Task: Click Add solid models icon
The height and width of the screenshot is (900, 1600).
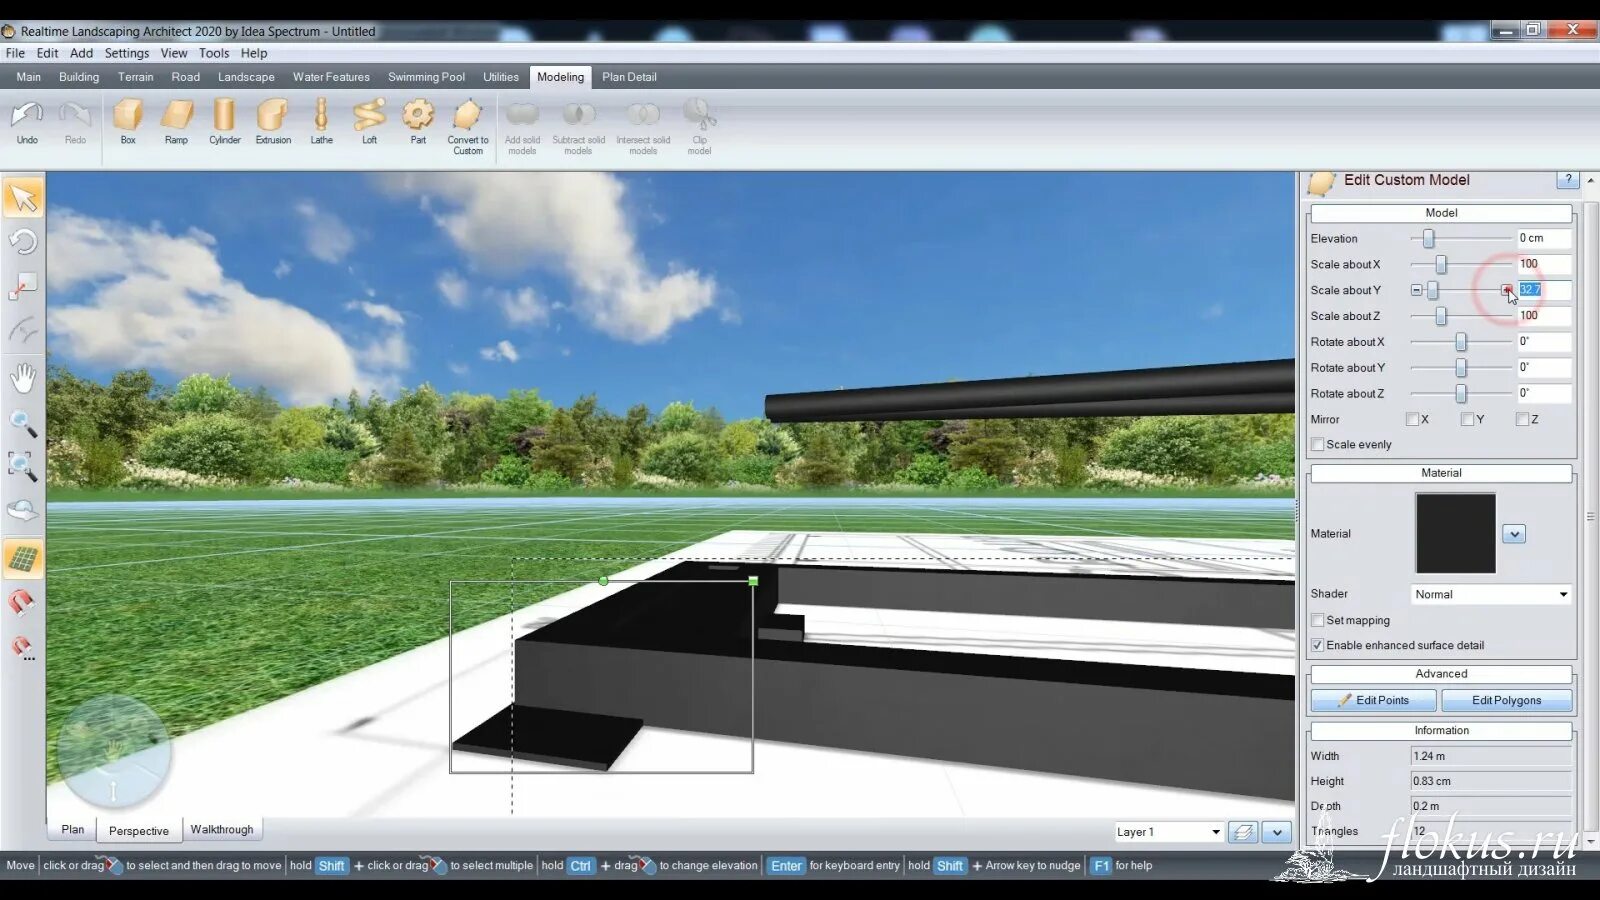Action: (x=522, y=116)
